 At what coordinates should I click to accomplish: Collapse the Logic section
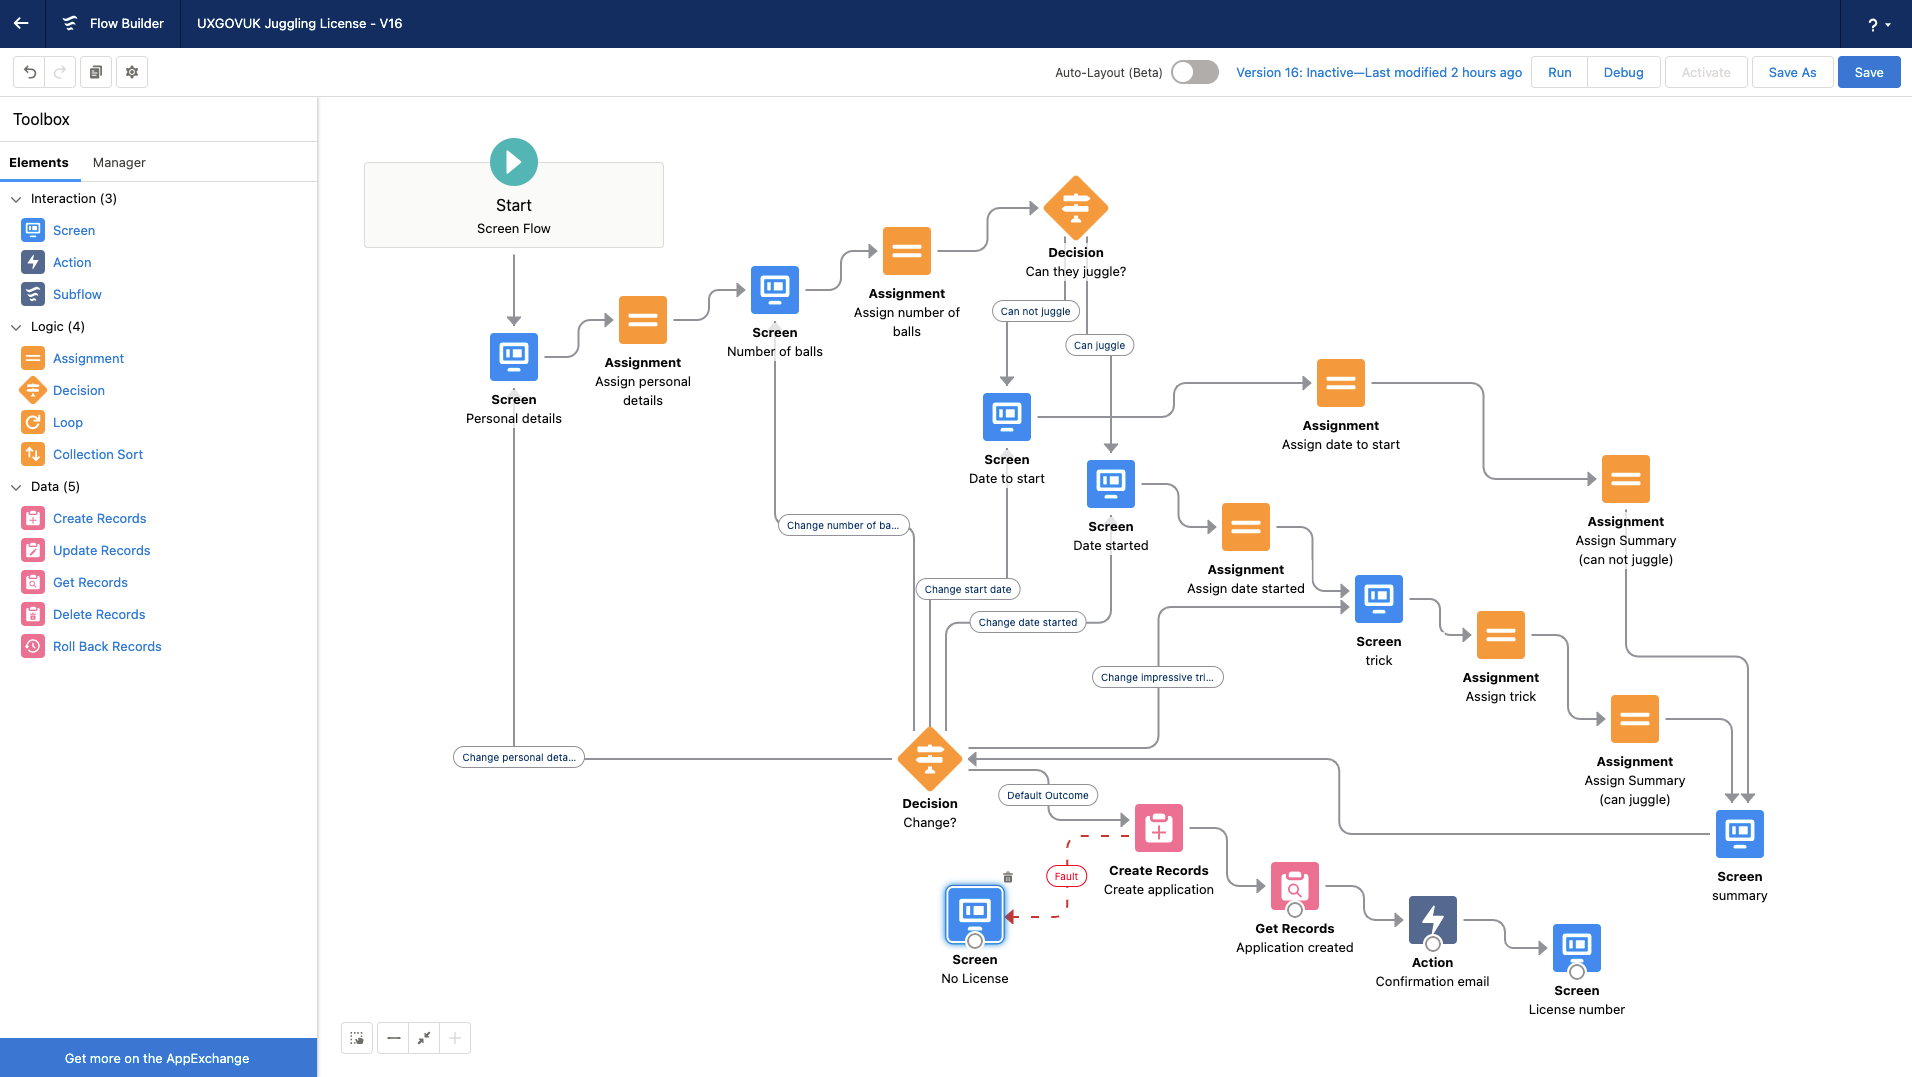[16, 326]
